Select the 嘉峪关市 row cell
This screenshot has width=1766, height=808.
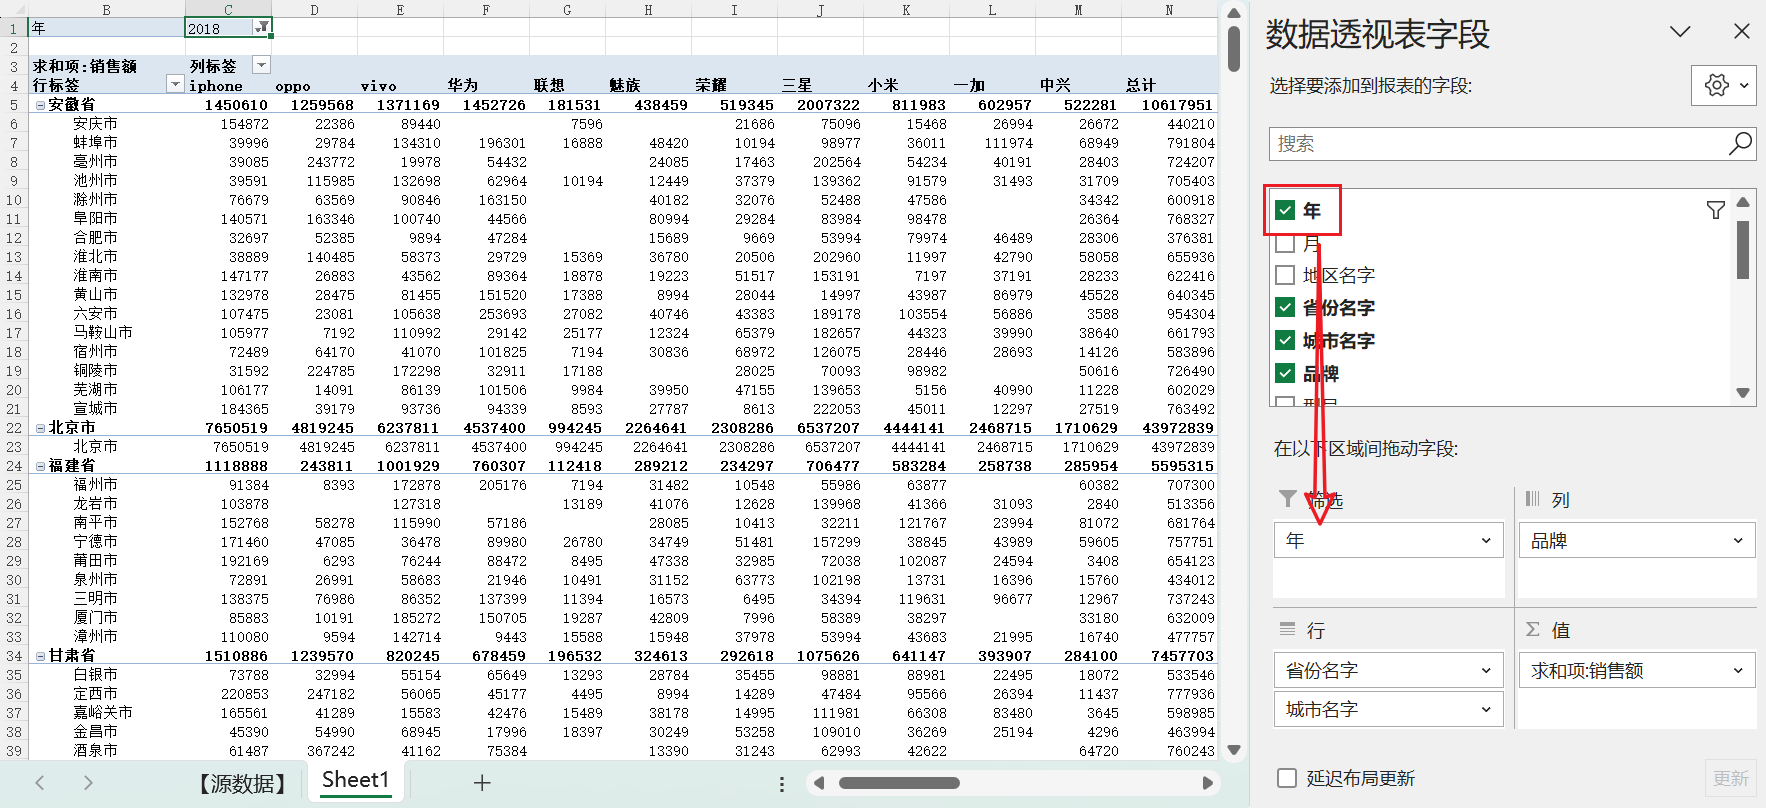tap(107, 713)
